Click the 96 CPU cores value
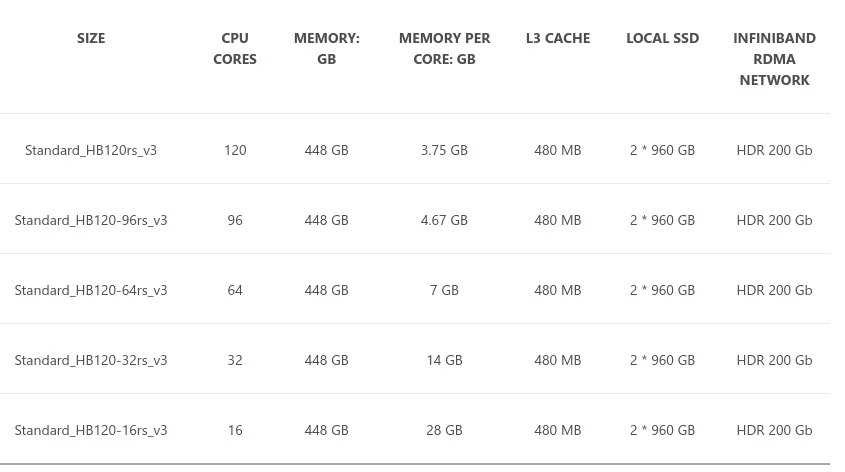845x472 pixels. pos(235,220)
